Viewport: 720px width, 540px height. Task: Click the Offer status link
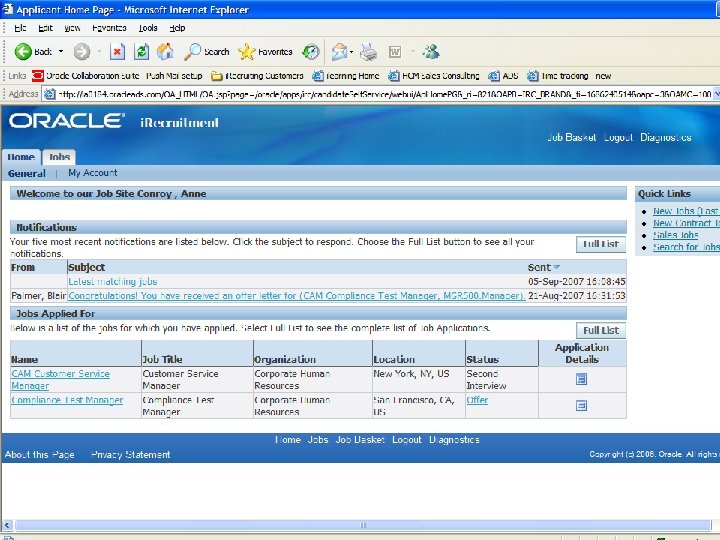point(477,400)
